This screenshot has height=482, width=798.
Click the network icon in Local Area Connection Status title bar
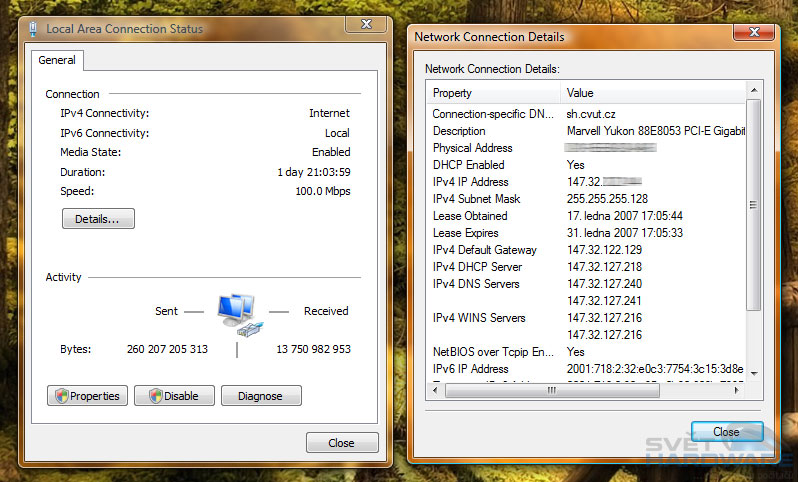point(36,29)
